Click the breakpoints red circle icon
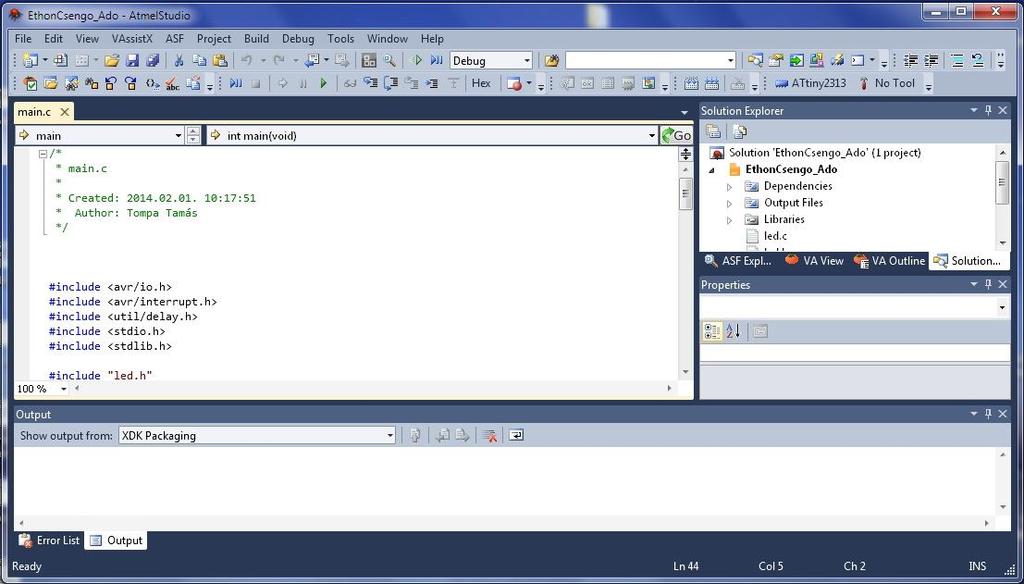Viewport: 1024px width, 584px height. coord(514,84)
